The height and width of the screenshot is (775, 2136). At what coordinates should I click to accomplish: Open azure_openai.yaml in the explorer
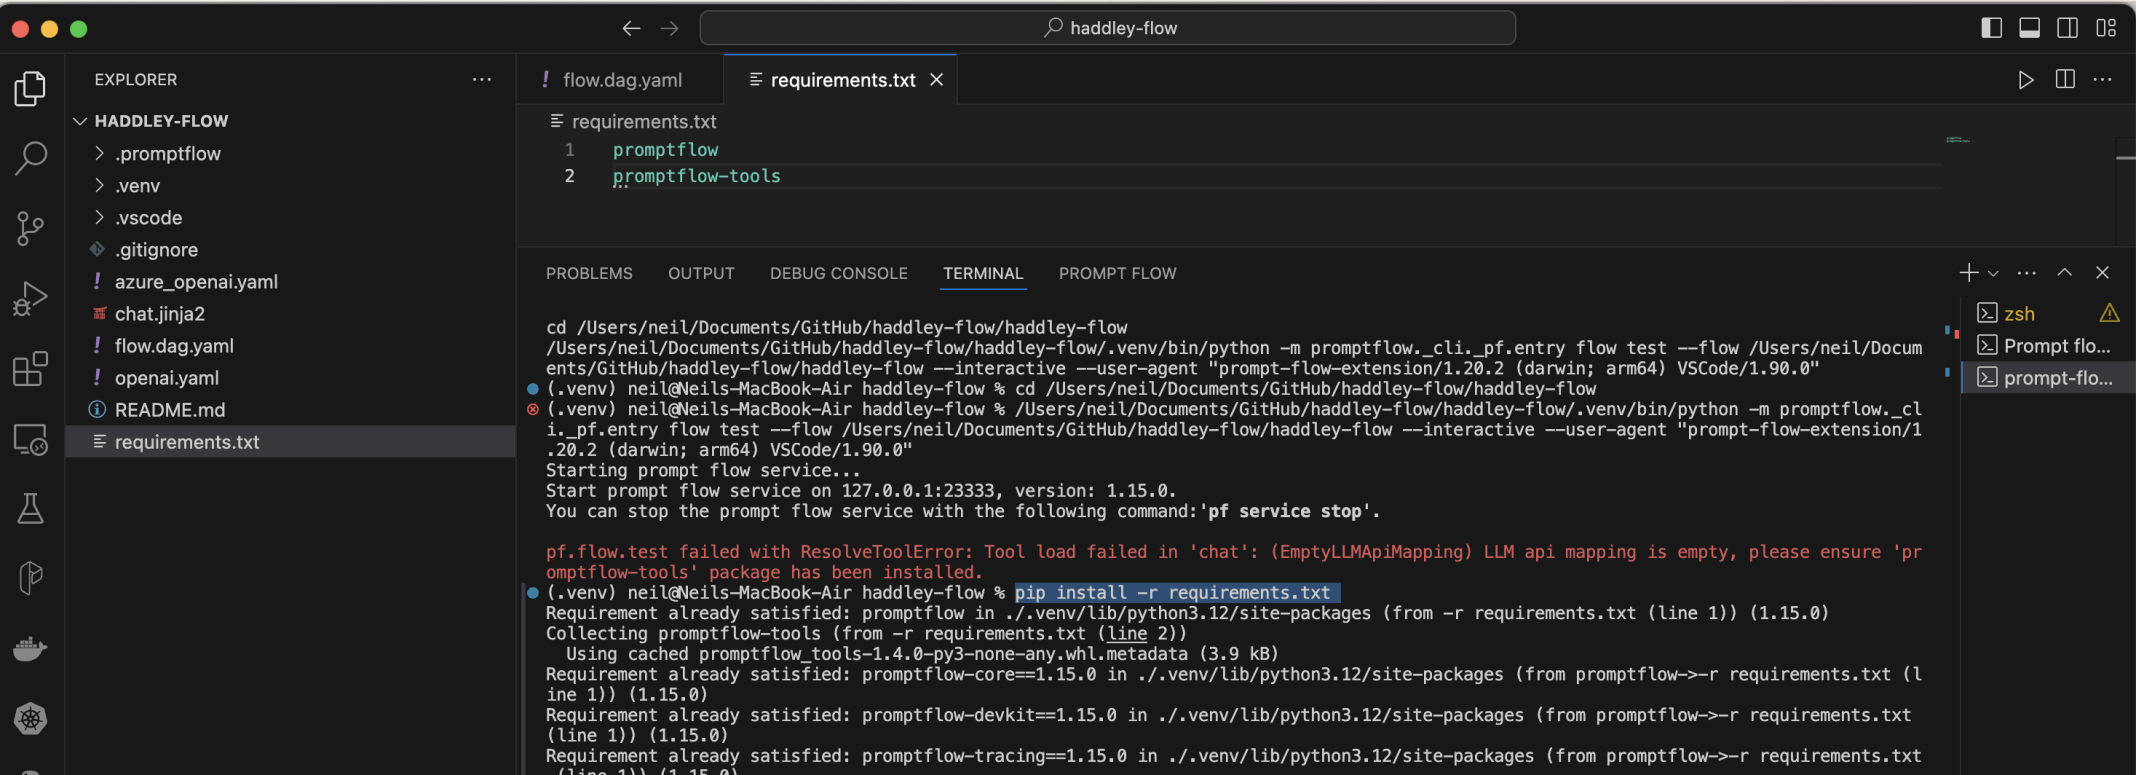click(x=196, y=282)
